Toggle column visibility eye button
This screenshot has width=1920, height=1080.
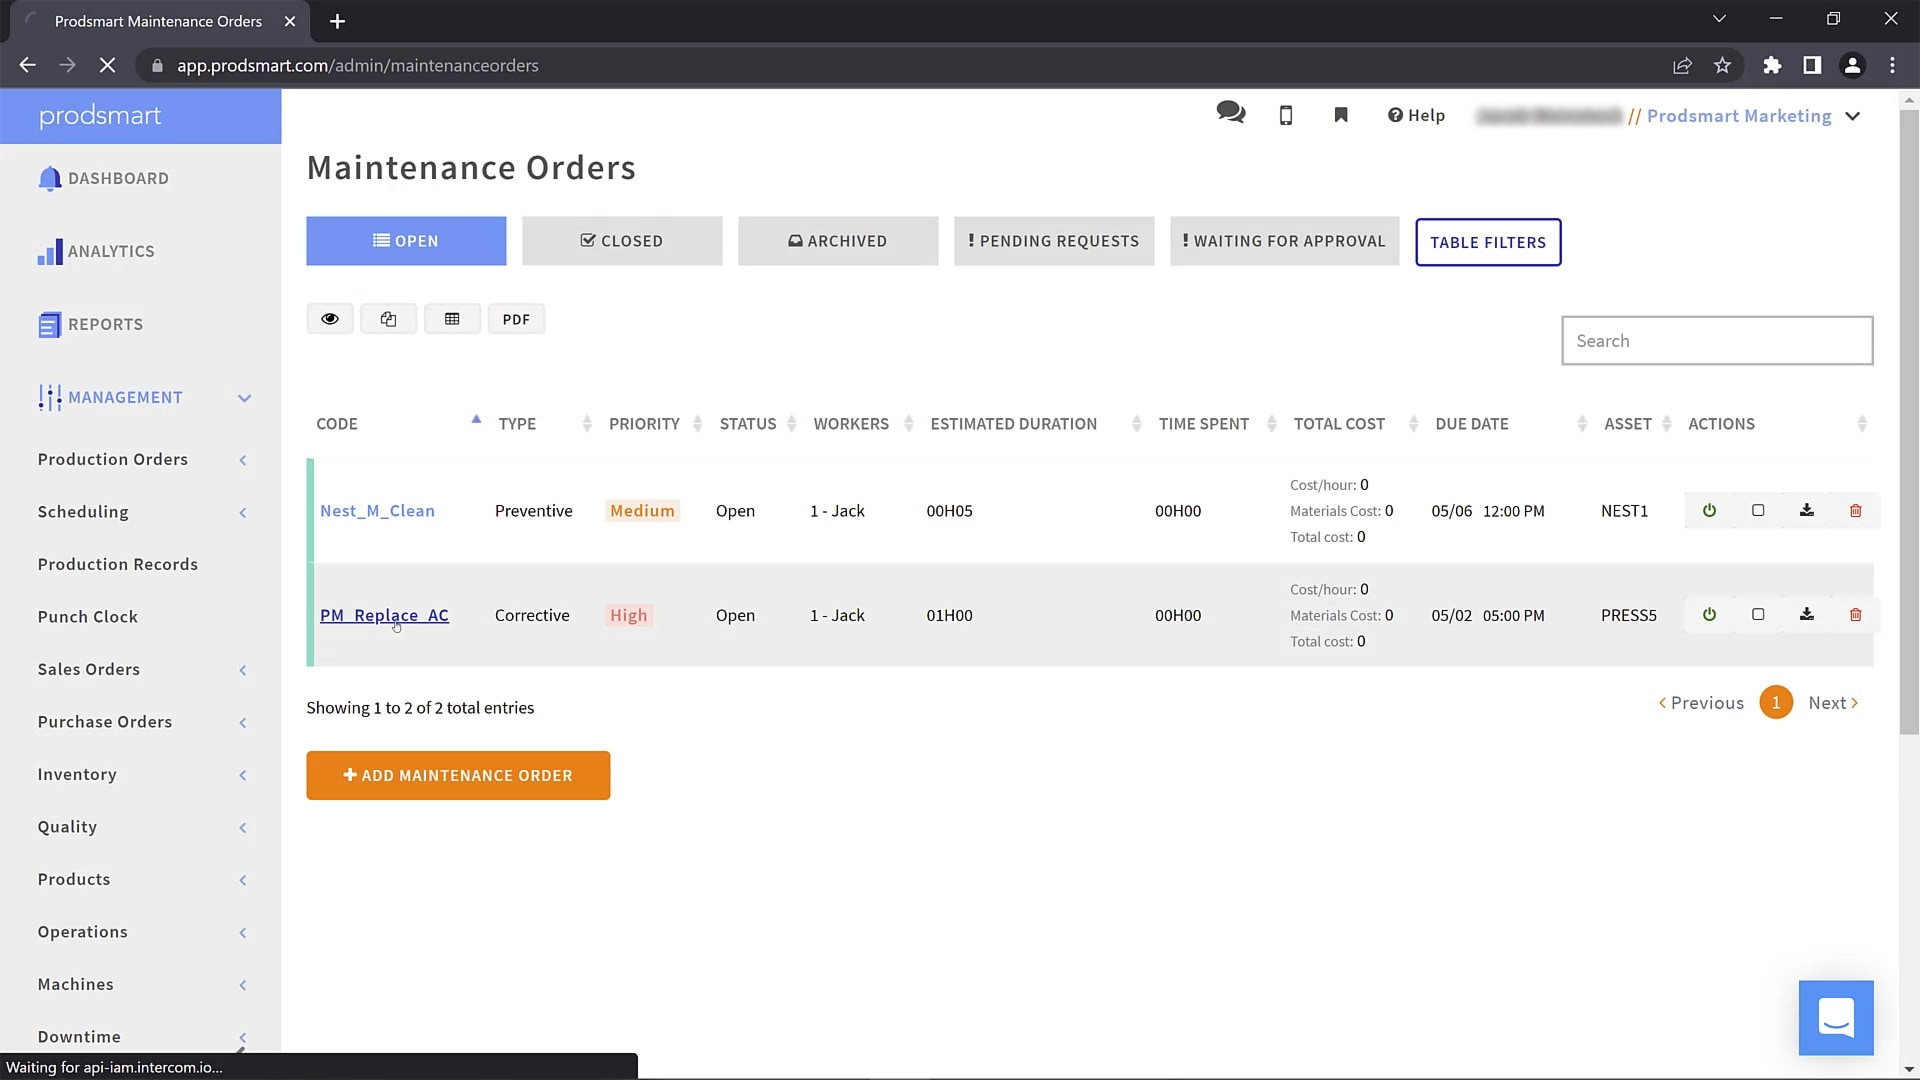click(x=330, y=319)
